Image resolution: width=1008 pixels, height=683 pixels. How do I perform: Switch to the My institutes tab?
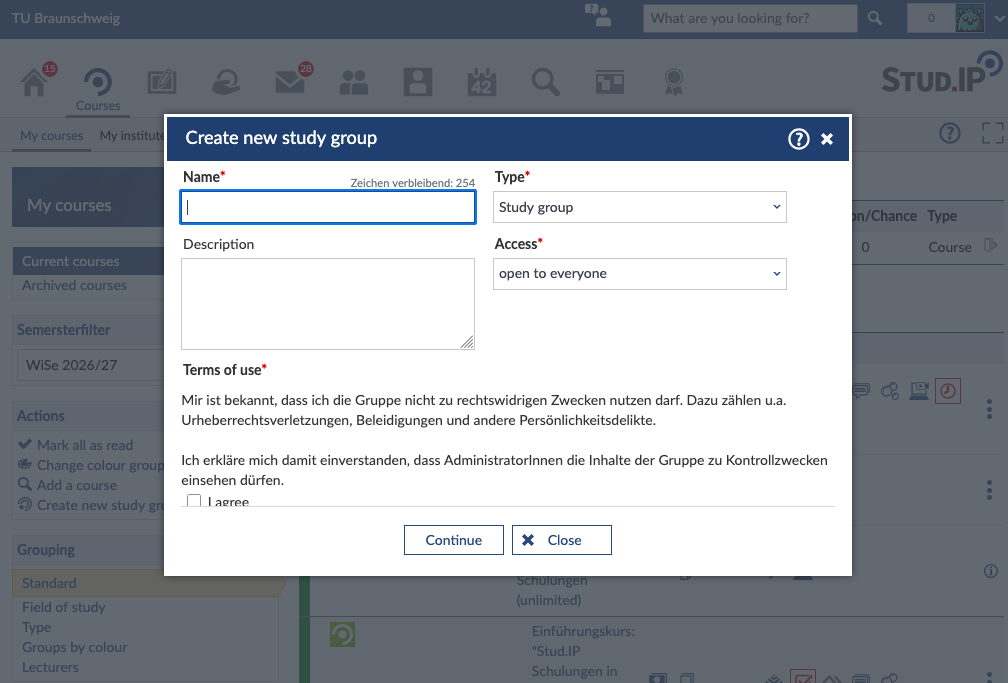[132, 136]
